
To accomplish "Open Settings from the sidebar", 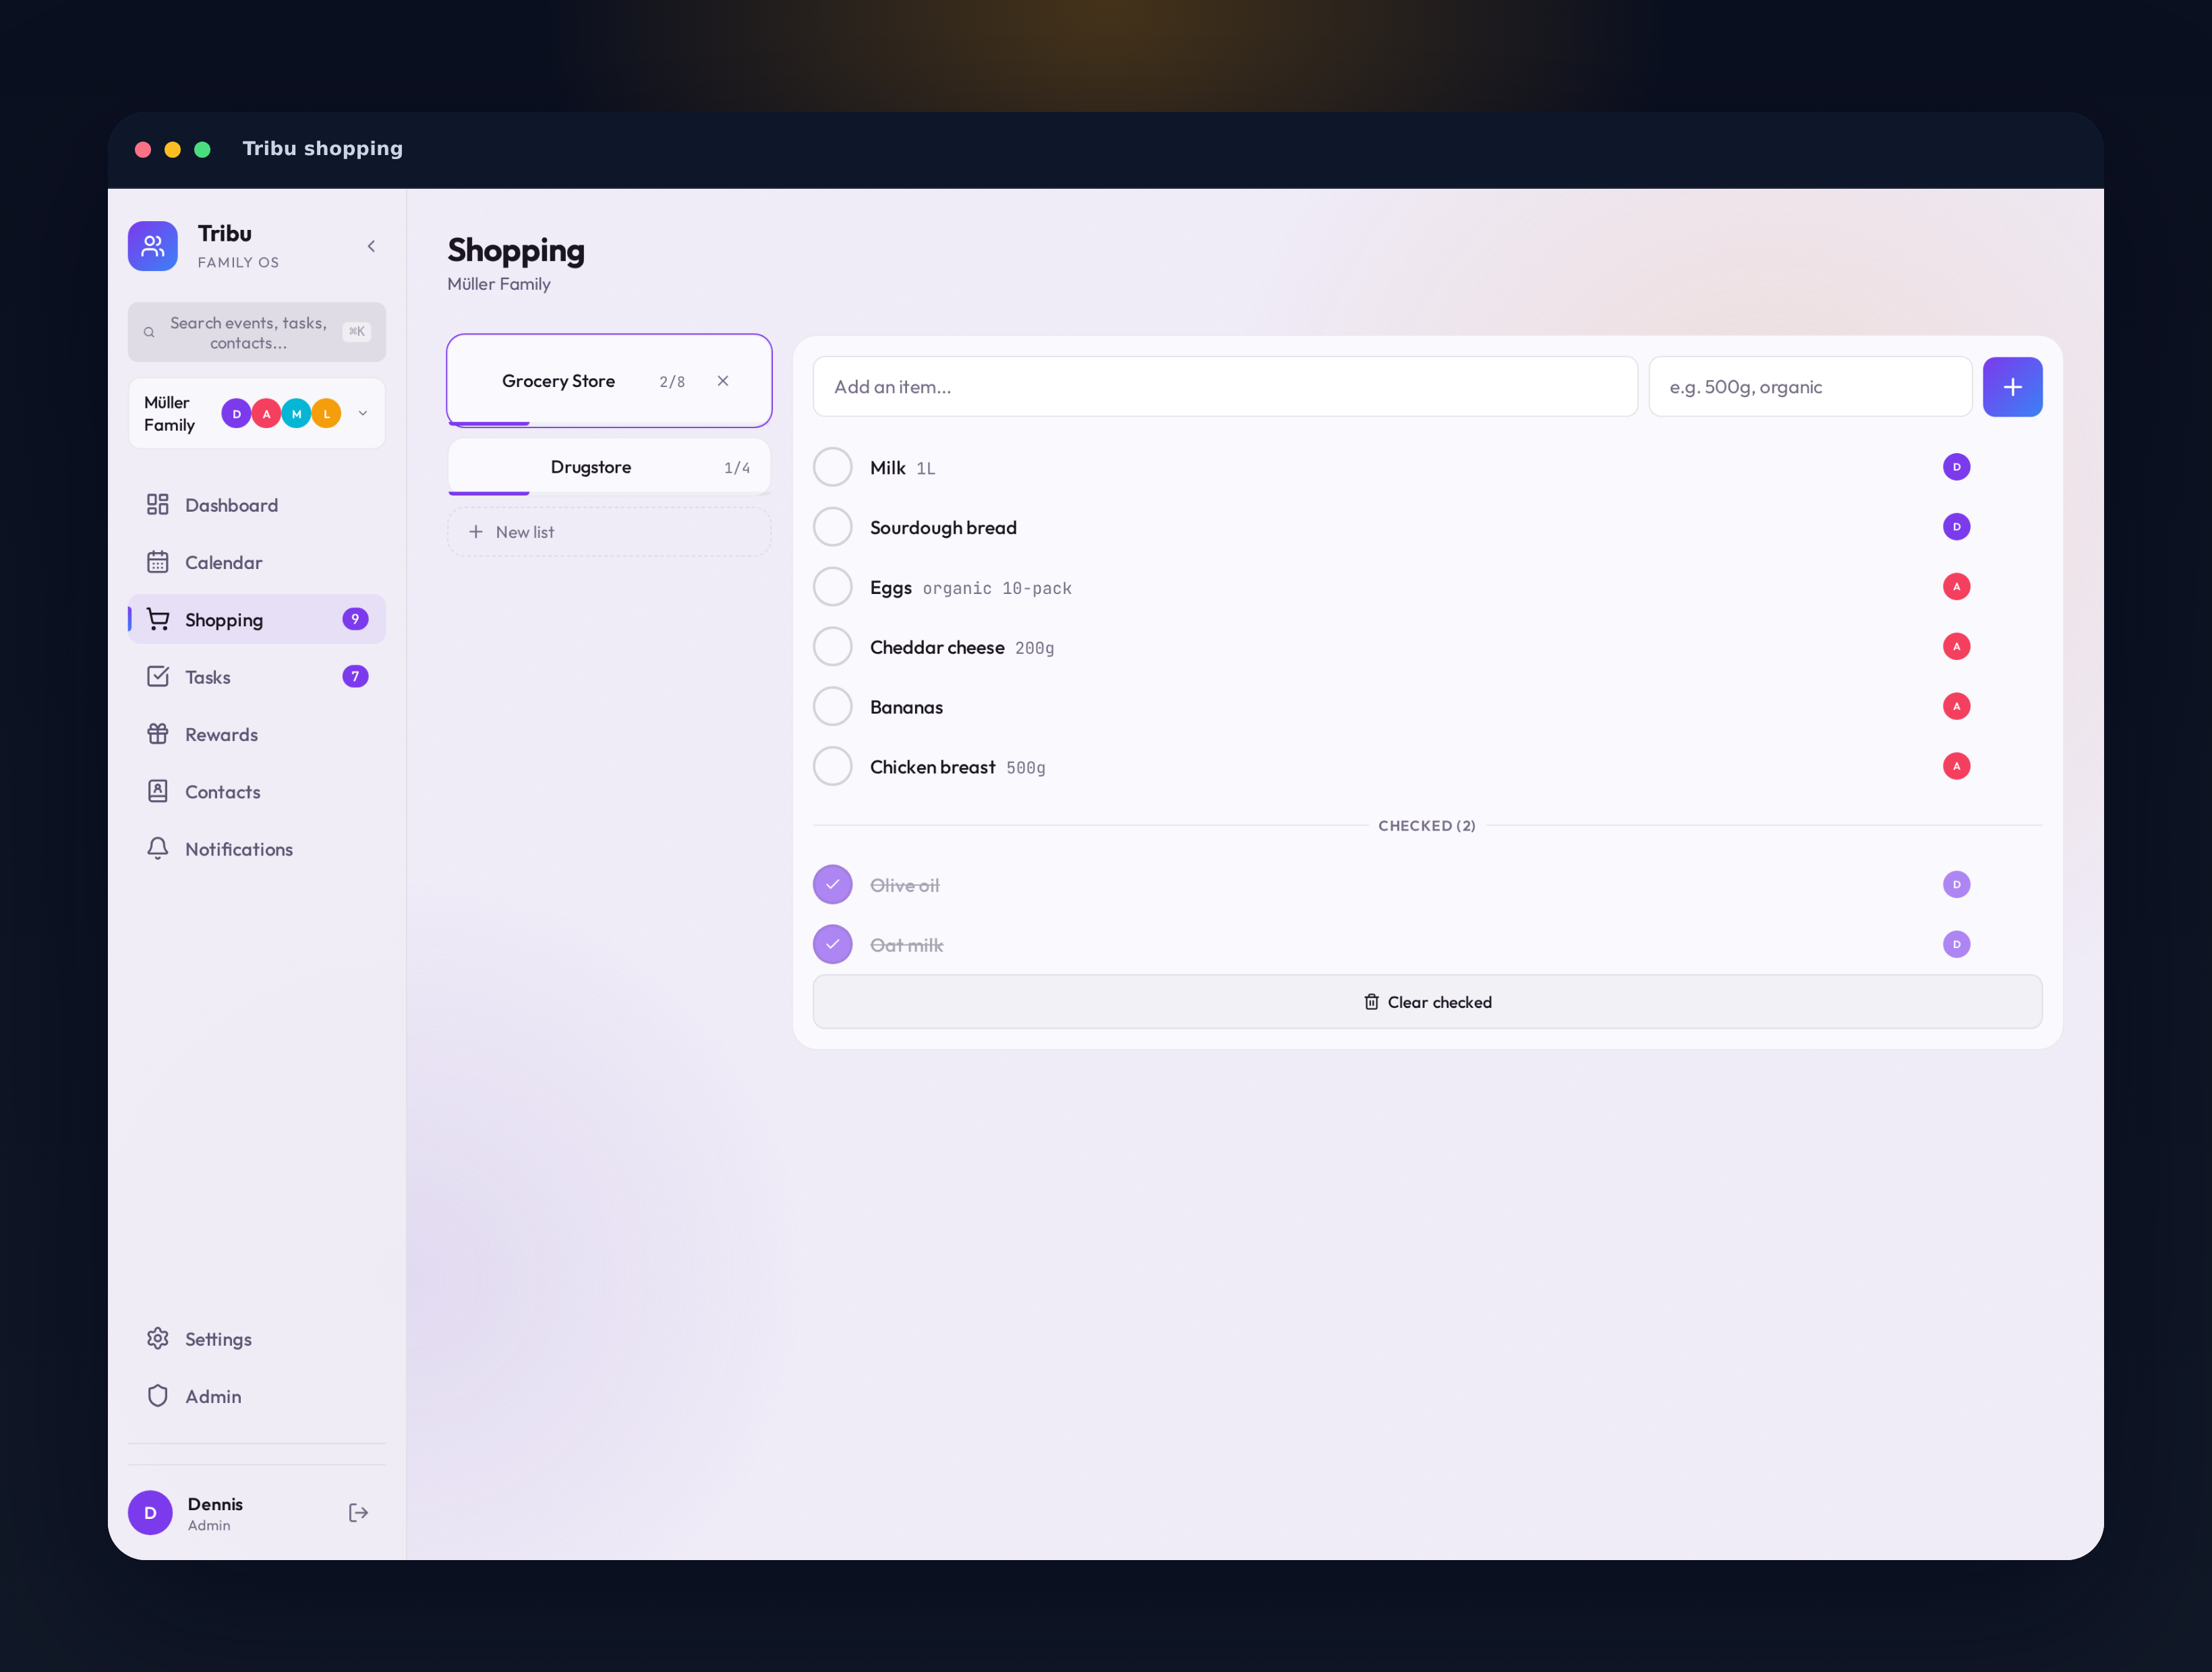I will click(x=257, y=1339).
